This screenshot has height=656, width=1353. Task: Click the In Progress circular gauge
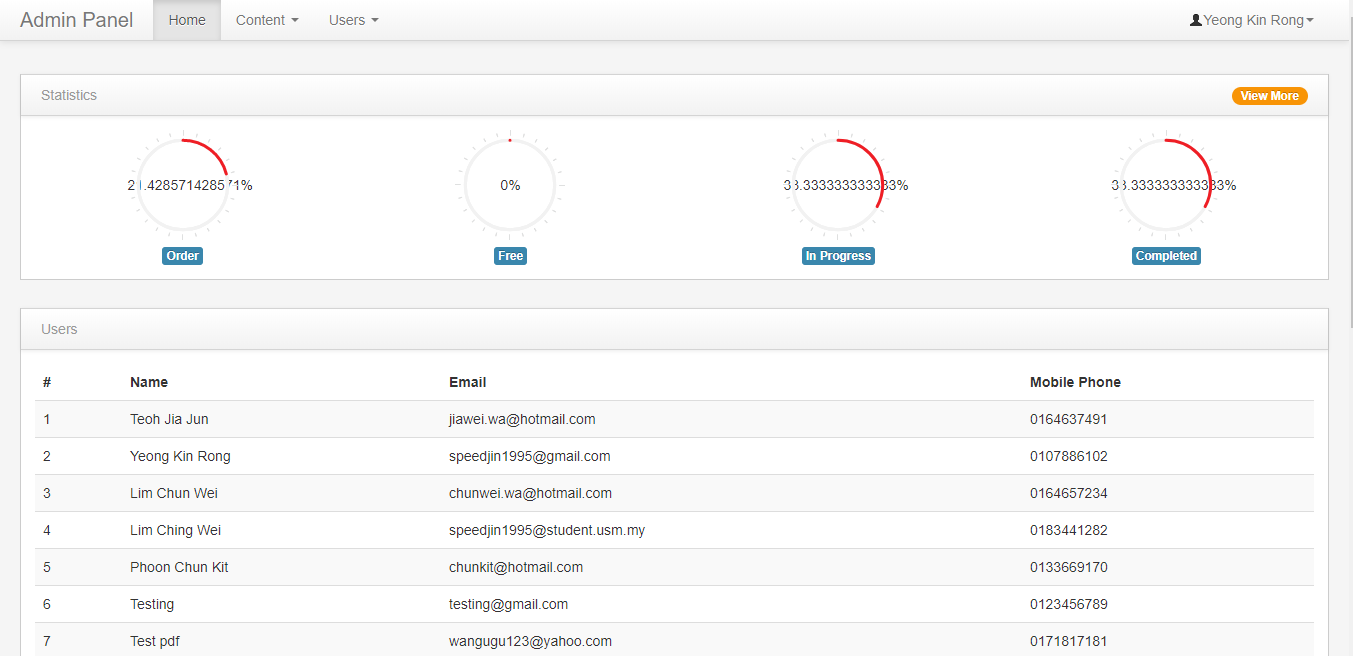[838, 185]
